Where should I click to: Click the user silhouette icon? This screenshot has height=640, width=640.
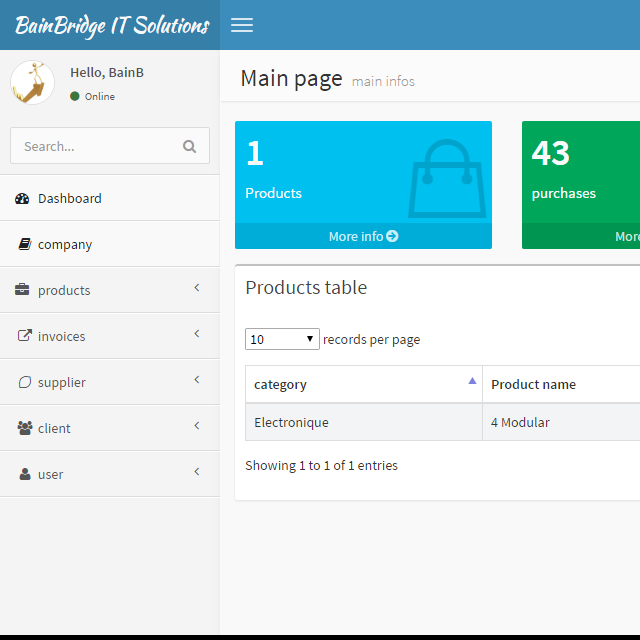pyautogui.click(x=24, y=474)
